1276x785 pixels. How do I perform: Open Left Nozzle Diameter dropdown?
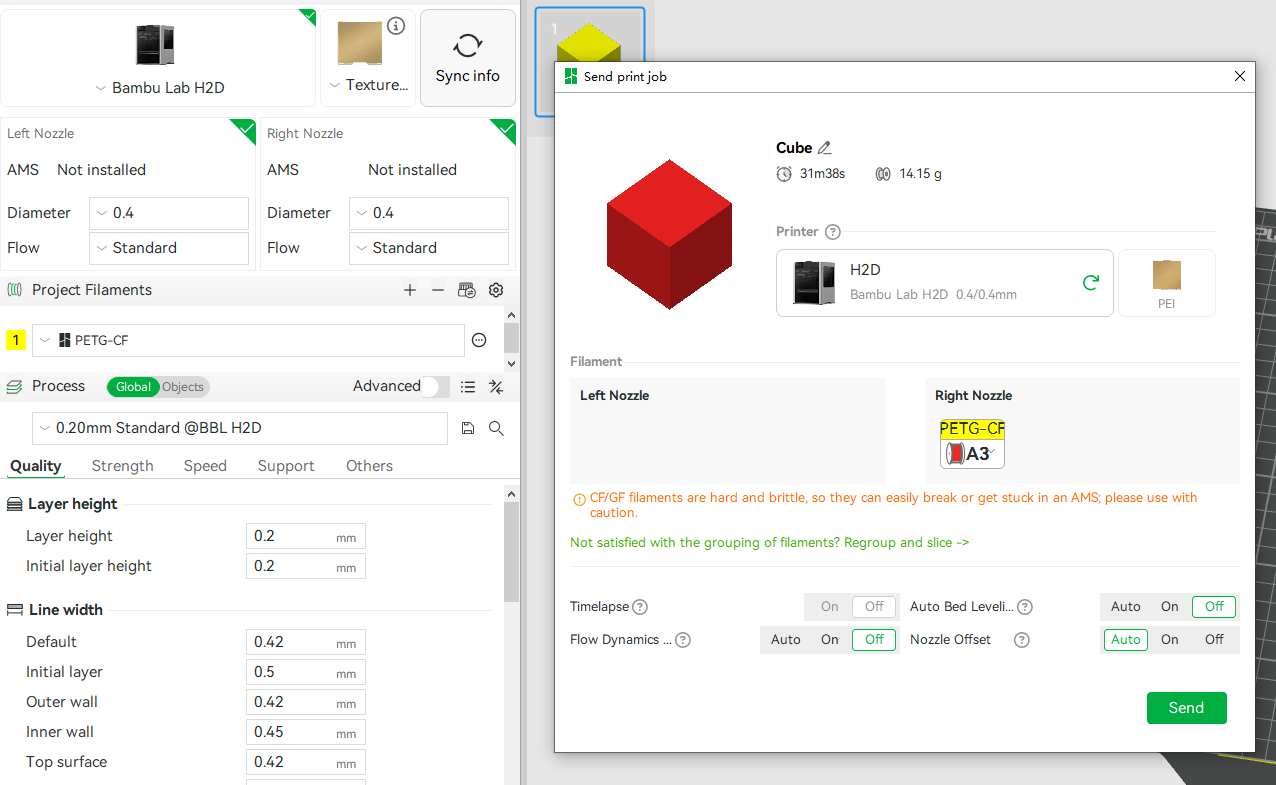169,213
